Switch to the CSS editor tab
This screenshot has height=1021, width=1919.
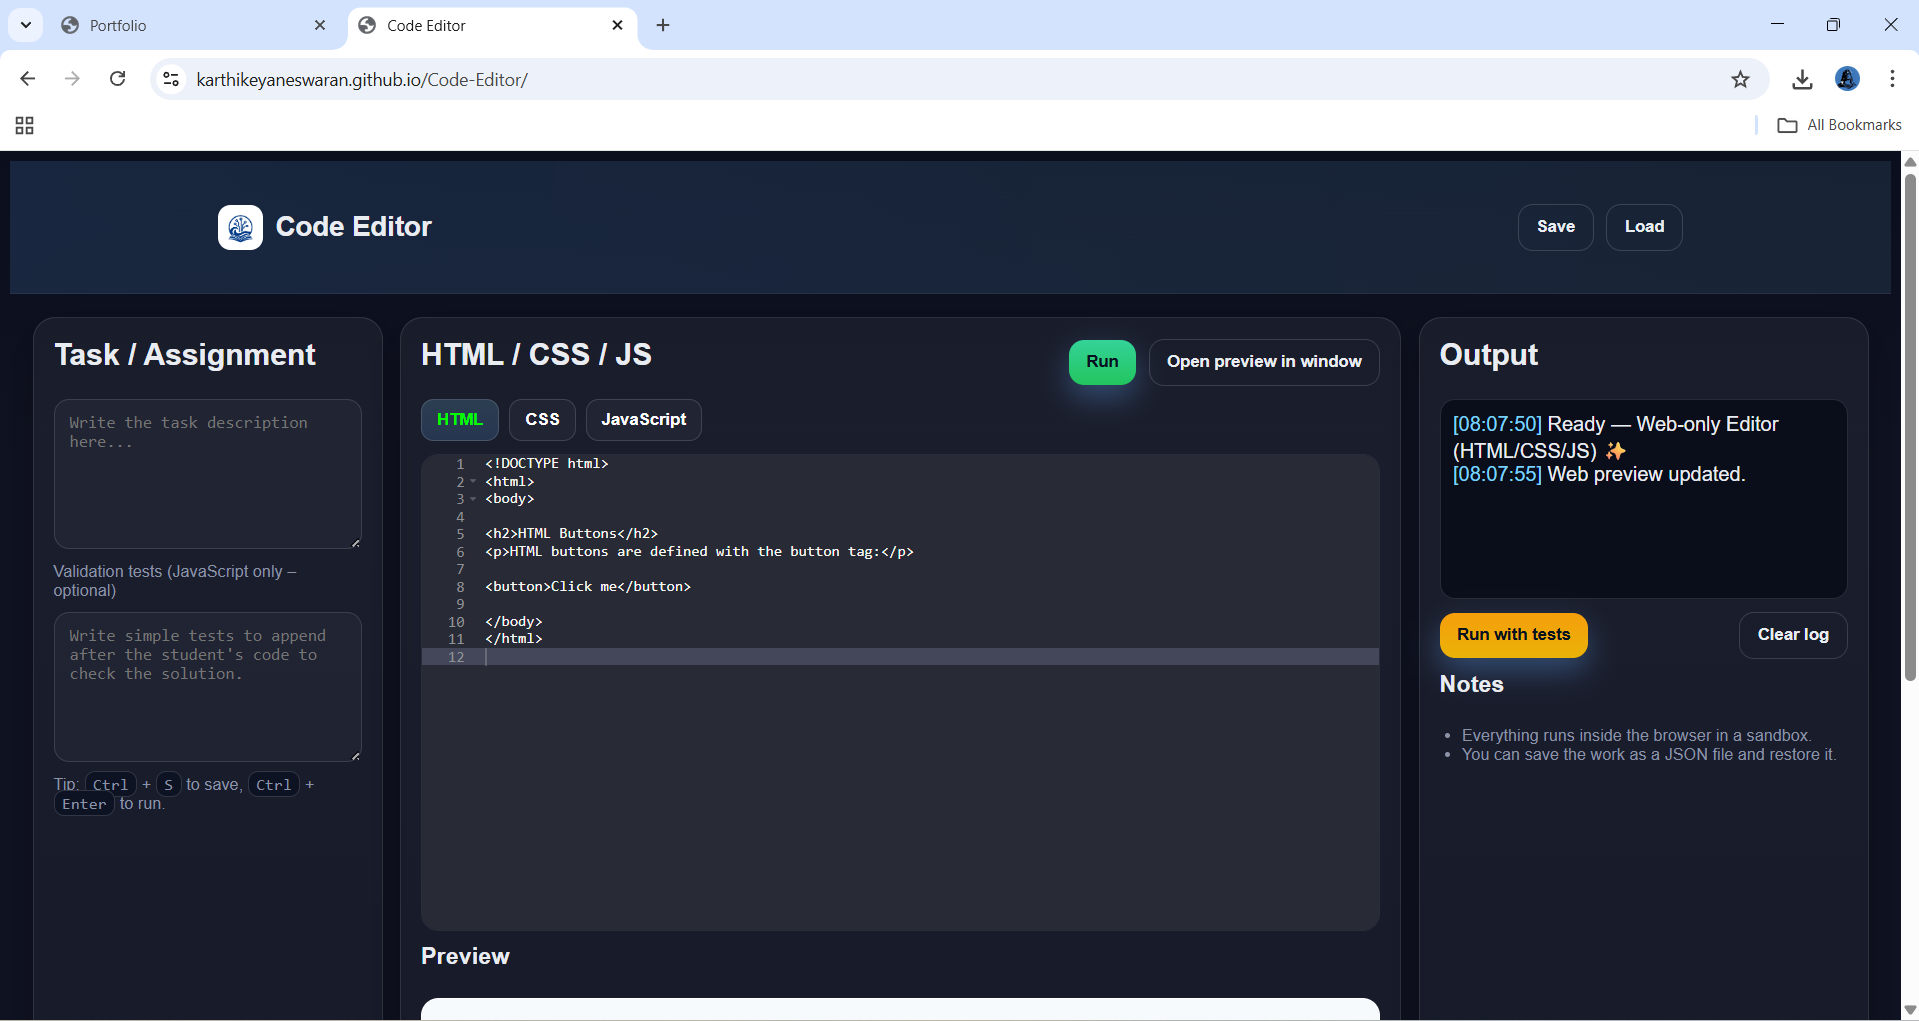click(x=542, y=420)
